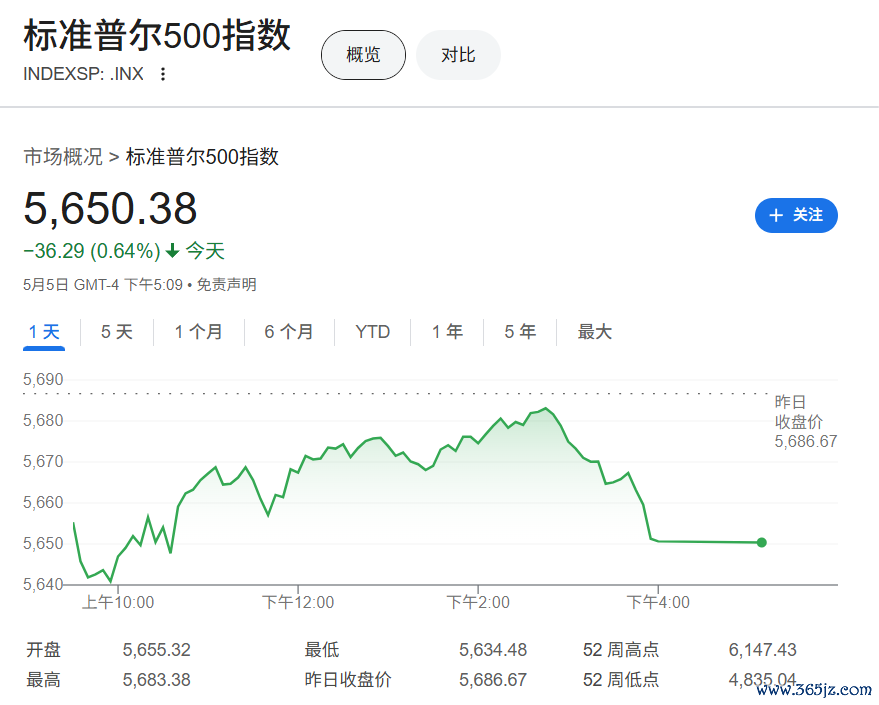This screenshot has height=705, width=879.
Task: Click the 今天 label after the change
Action: pos(205,251)
